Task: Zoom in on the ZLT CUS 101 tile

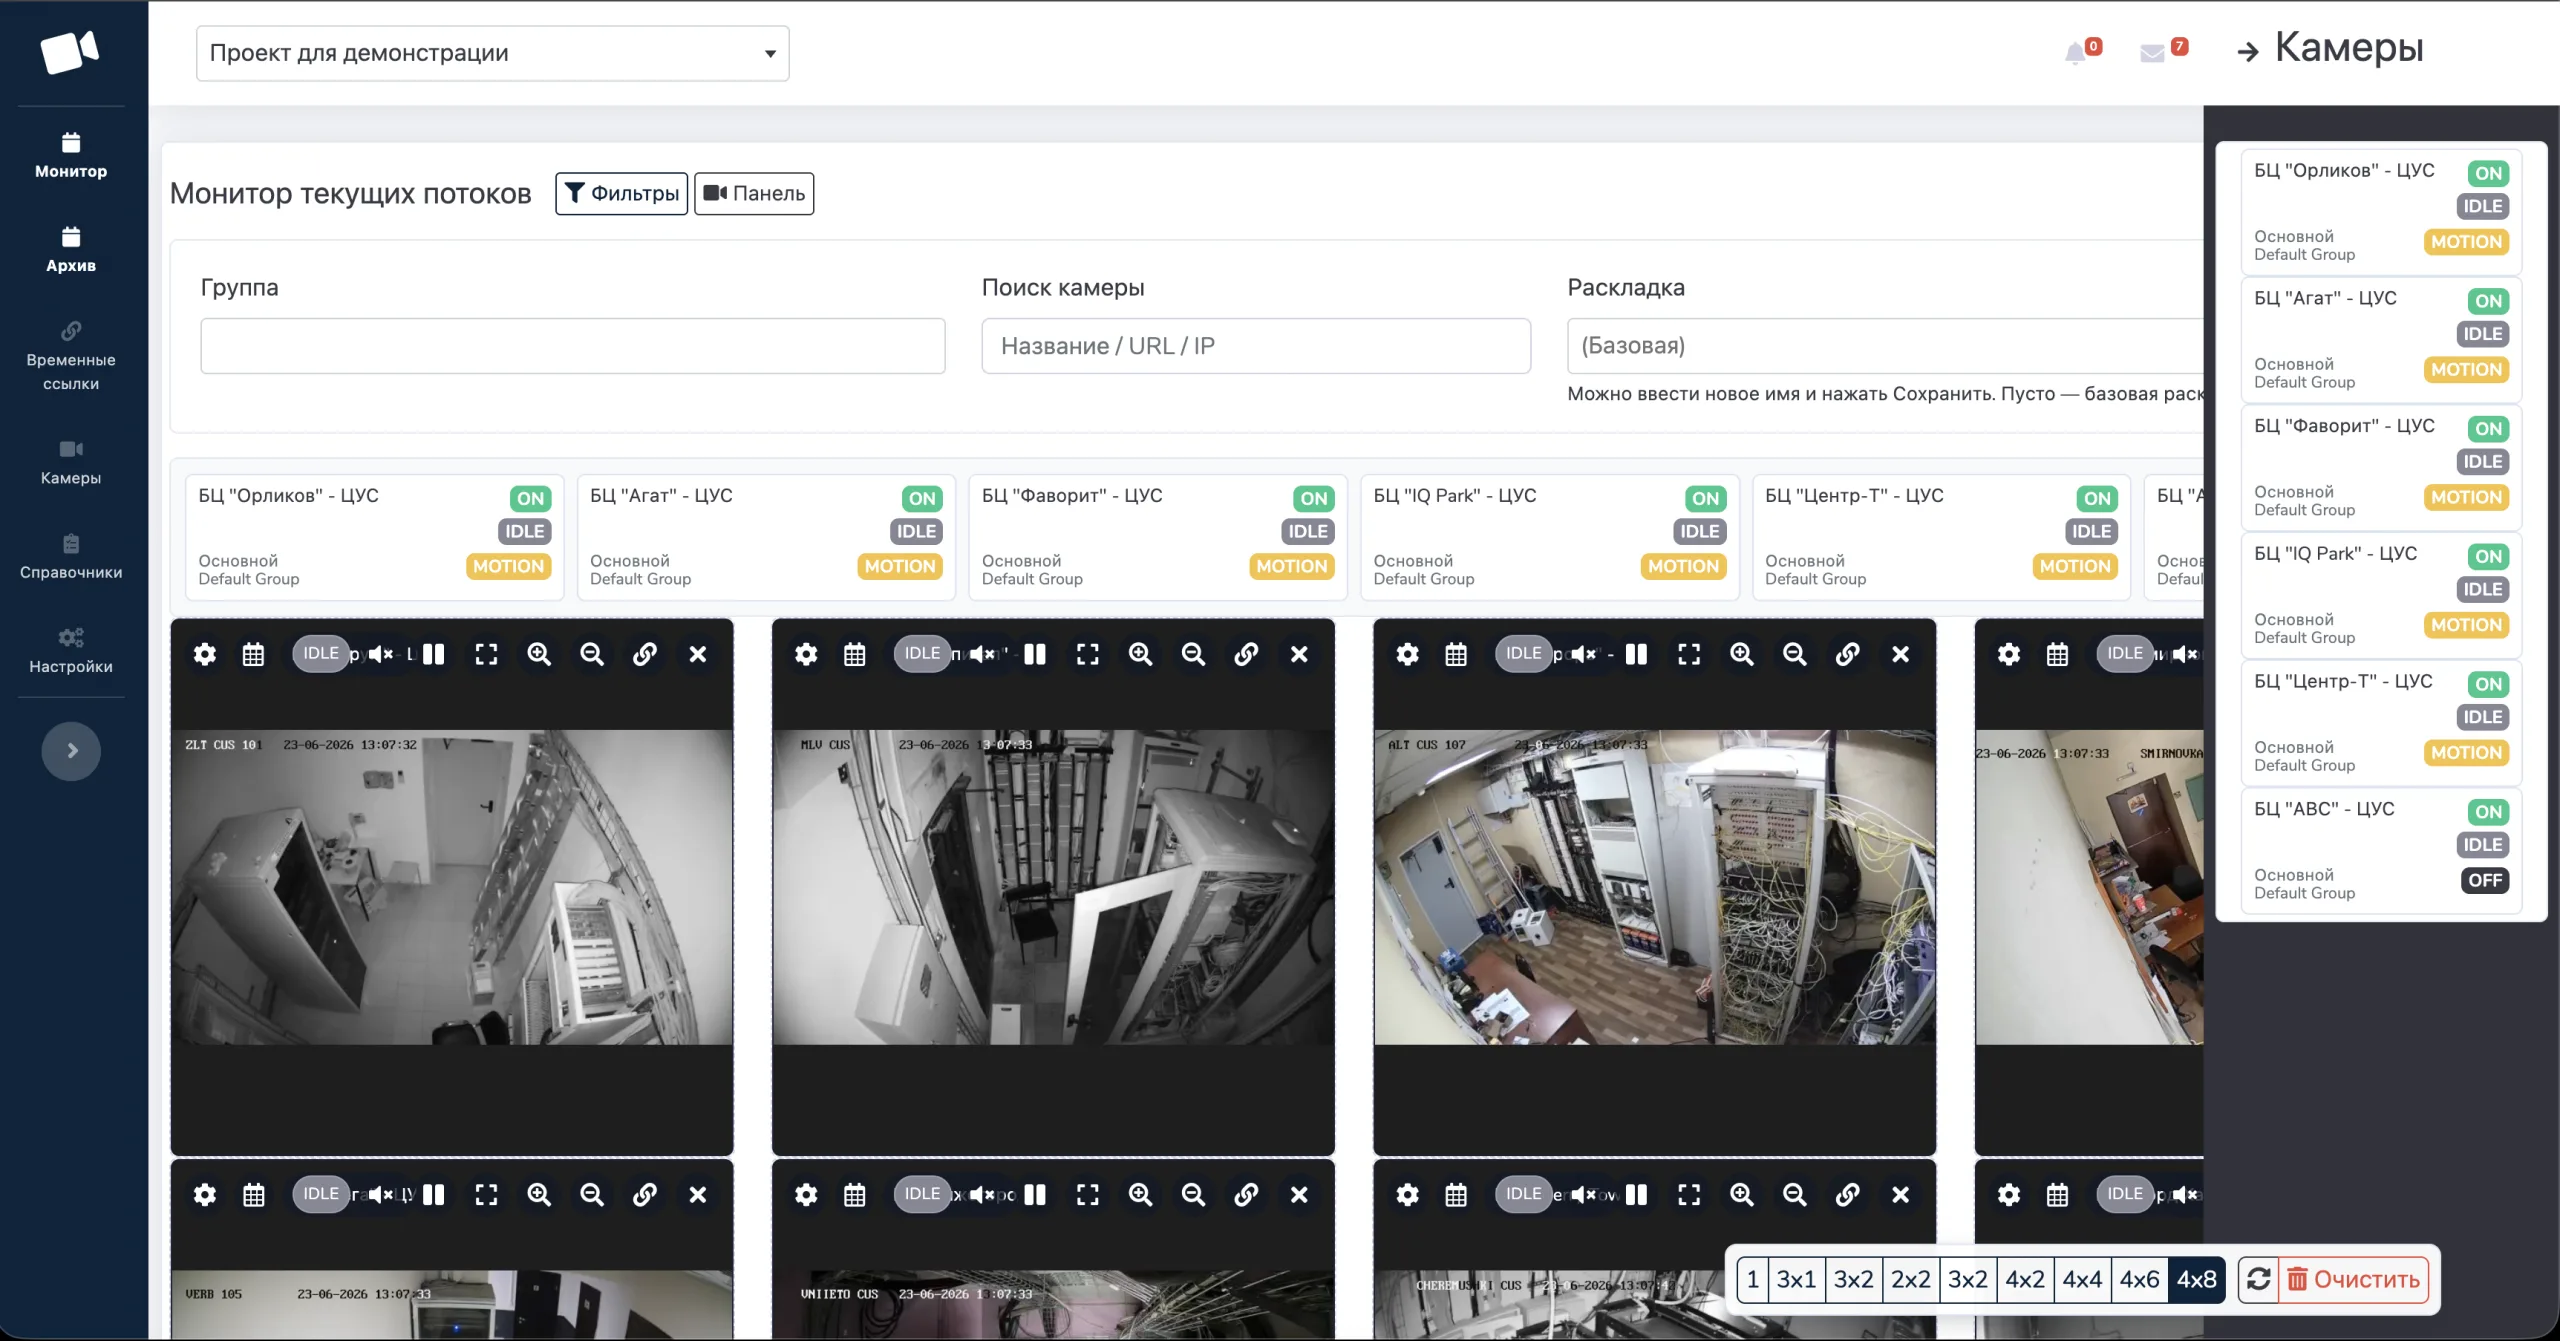Action: (539, 654)
